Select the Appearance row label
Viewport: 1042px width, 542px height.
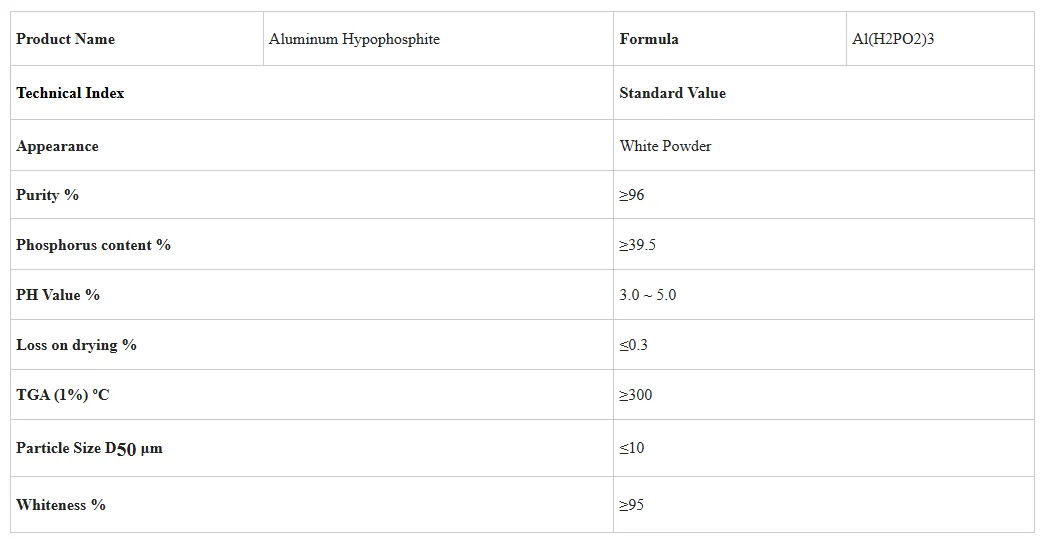[58, 146]
